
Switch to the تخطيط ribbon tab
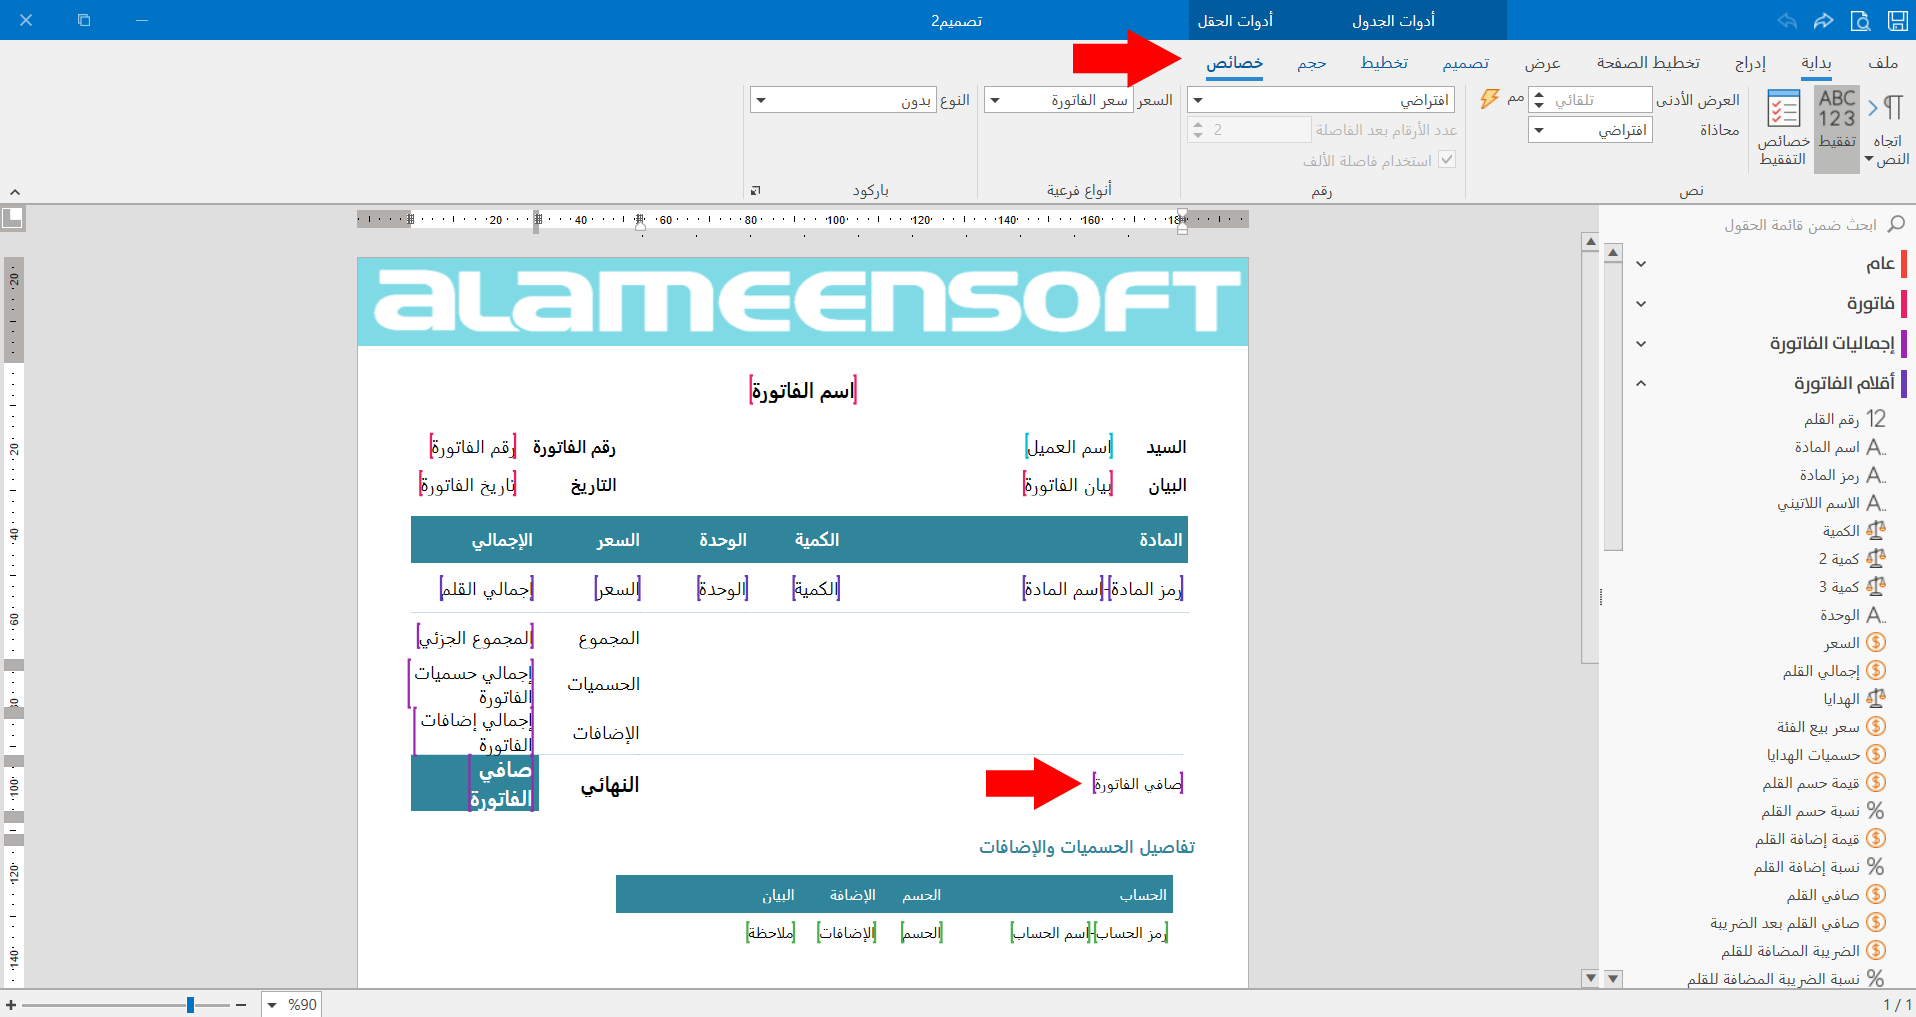click(1384, 62)
